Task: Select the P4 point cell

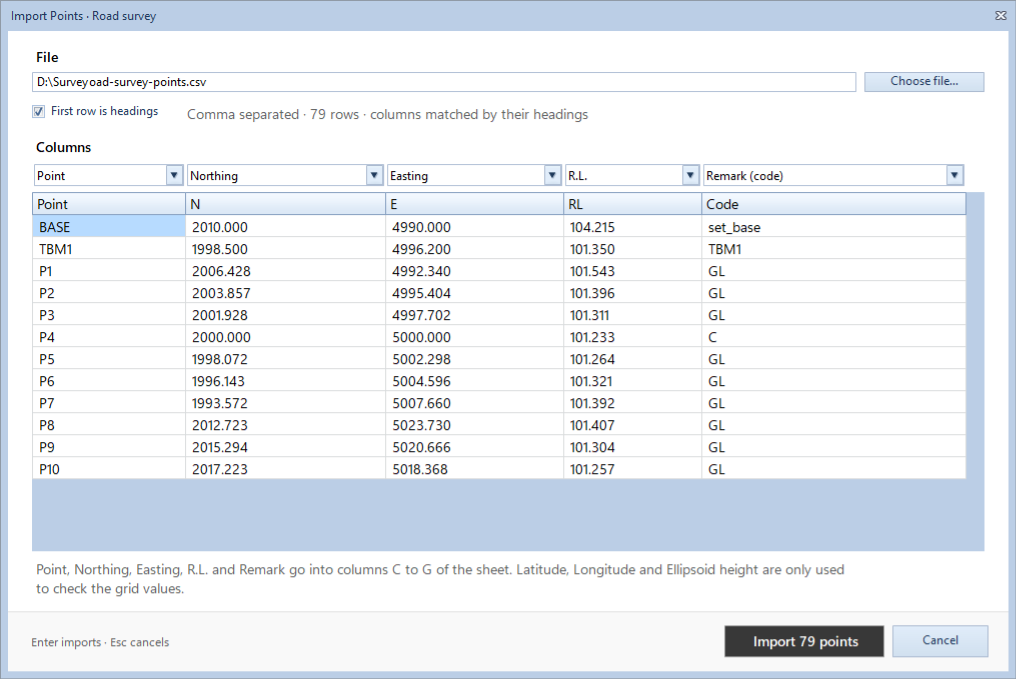Action: click(x=109, y=337)
